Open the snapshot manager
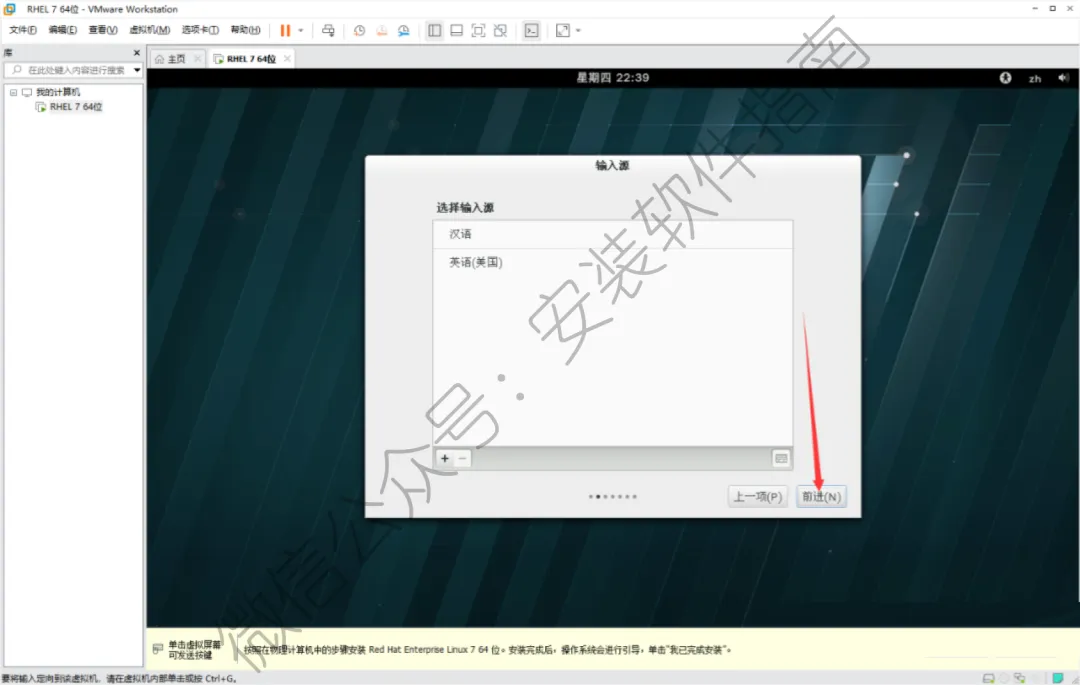 [404, 30]
